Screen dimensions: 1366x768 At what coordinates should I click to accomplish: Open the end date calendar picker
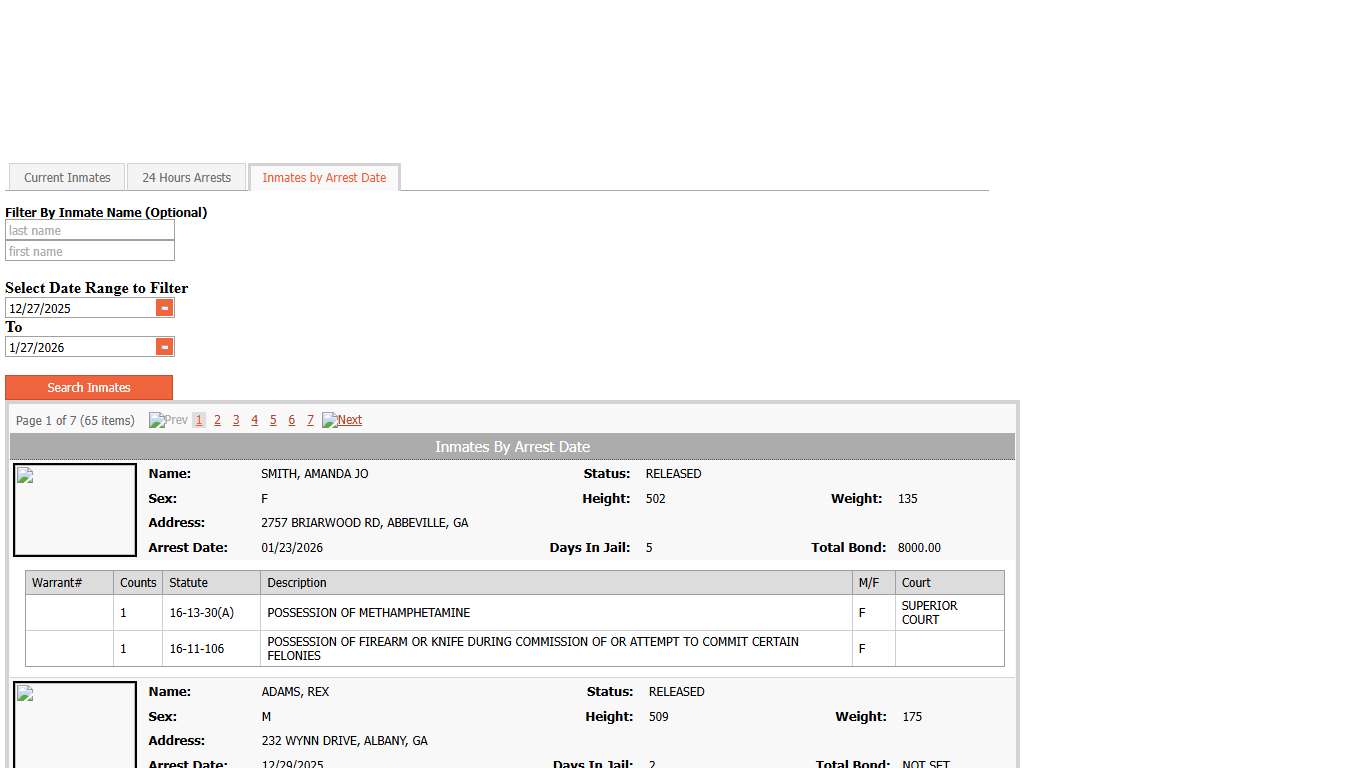pos(165,347)
